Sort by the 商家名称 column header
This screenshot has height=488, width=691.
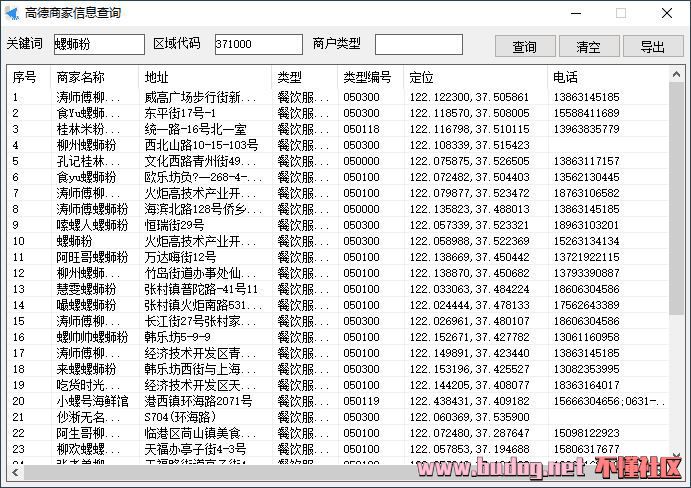click(80, 77)
